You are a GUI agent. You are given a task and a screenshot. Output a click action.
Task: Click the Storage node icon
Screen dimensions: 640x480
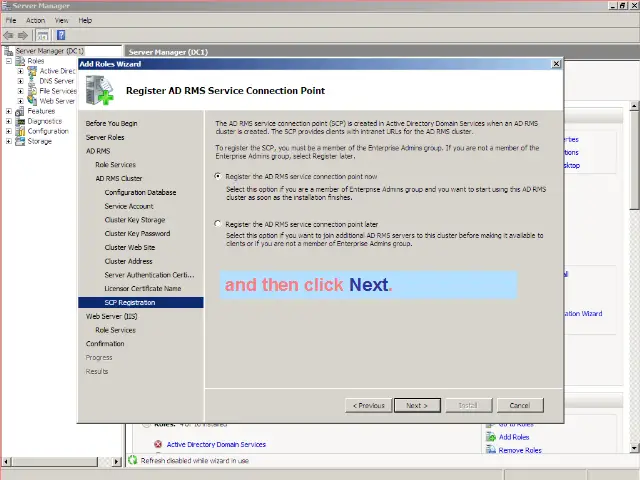(20, 141)
